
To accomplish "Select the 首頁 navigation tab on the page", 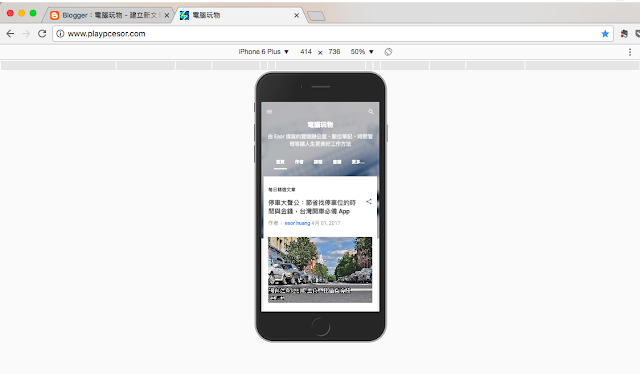I will coord(280,162).
